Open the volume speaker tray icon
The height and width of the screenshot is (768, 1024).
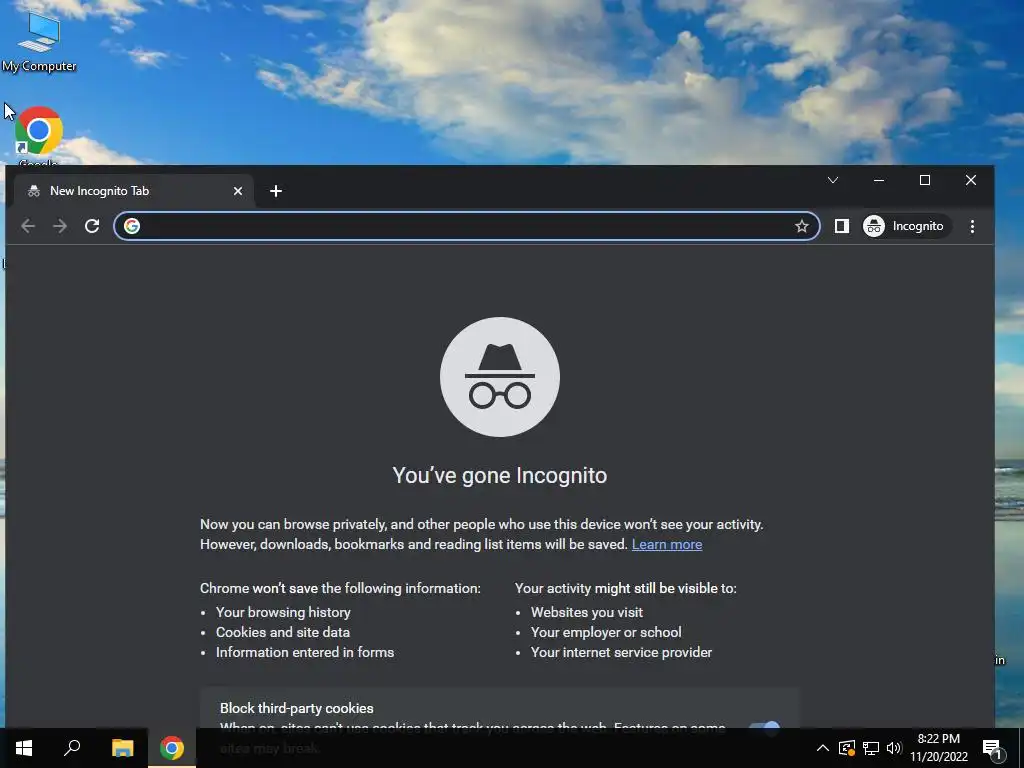[x=894, y=748]
